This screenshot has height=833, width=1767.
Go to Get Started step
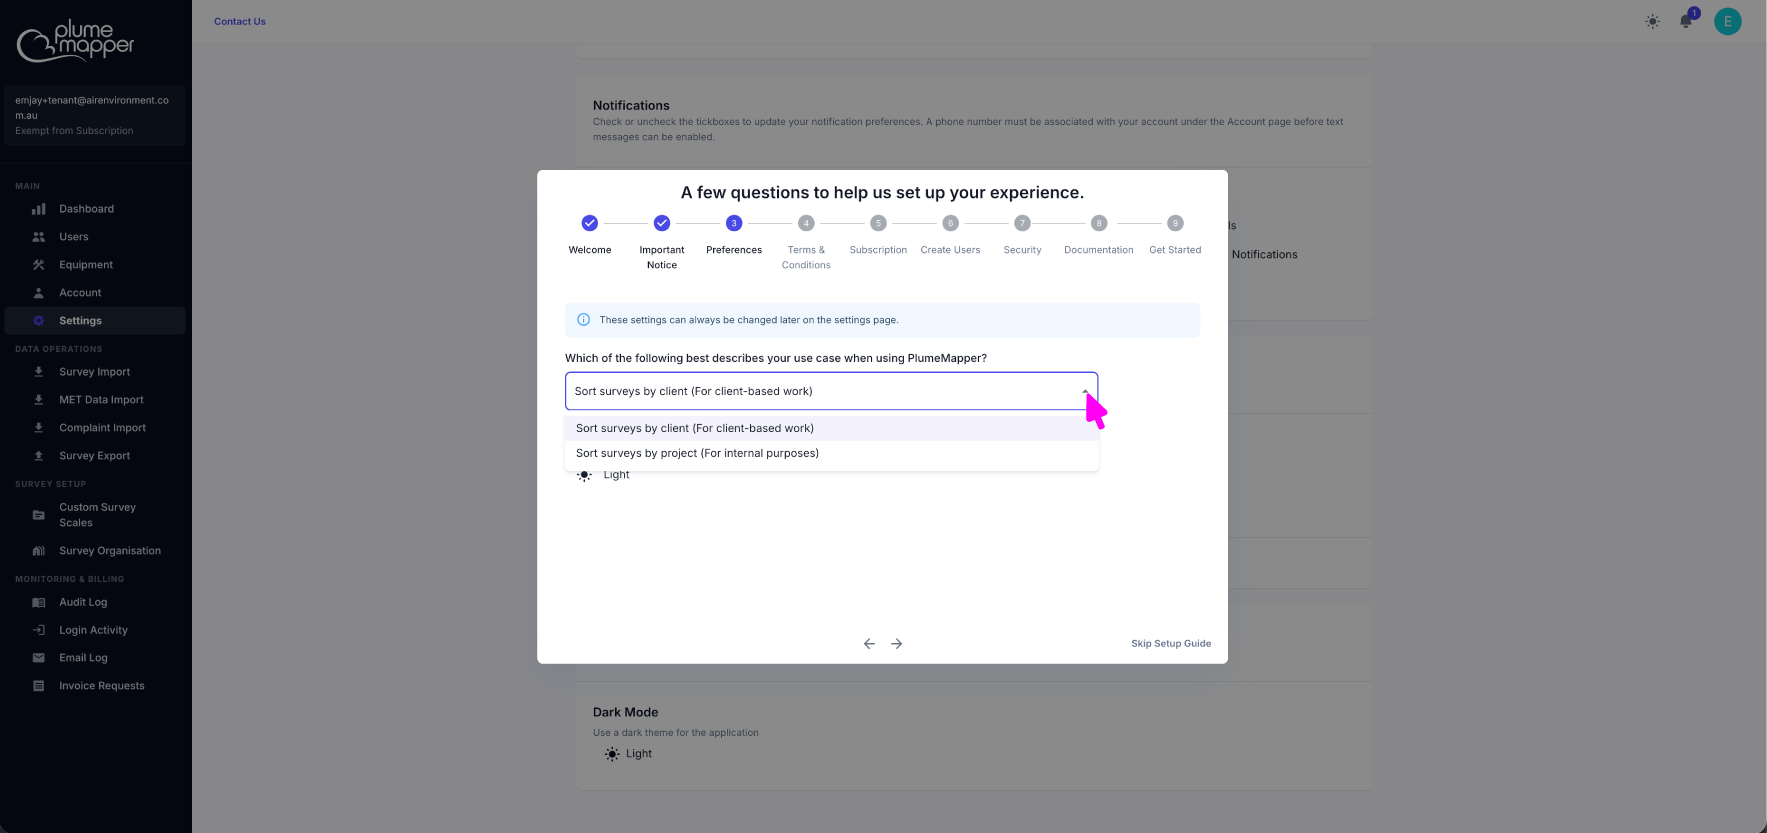click(x=1175, y=235)
